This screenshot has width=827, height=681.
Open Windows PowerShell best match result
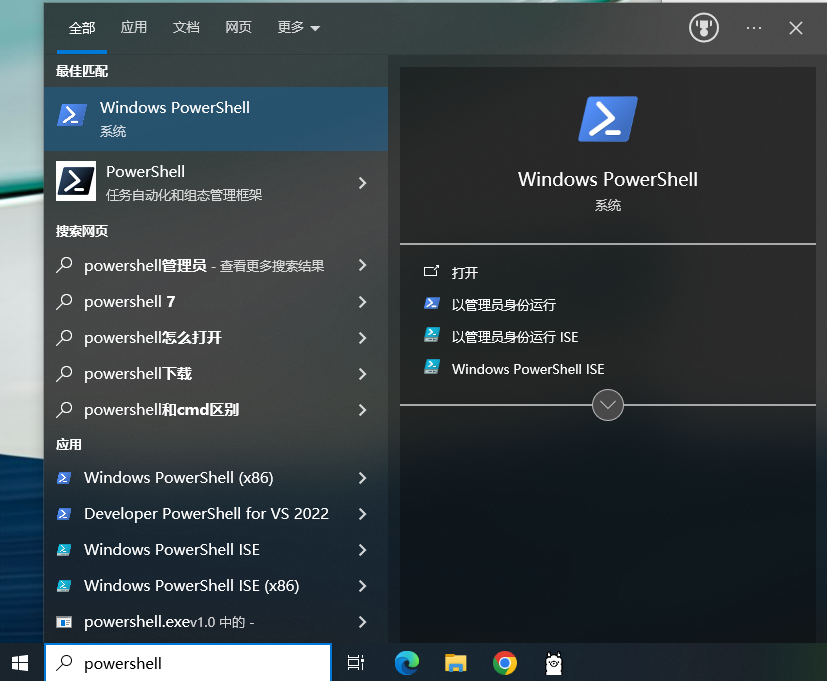click(216, 119)
